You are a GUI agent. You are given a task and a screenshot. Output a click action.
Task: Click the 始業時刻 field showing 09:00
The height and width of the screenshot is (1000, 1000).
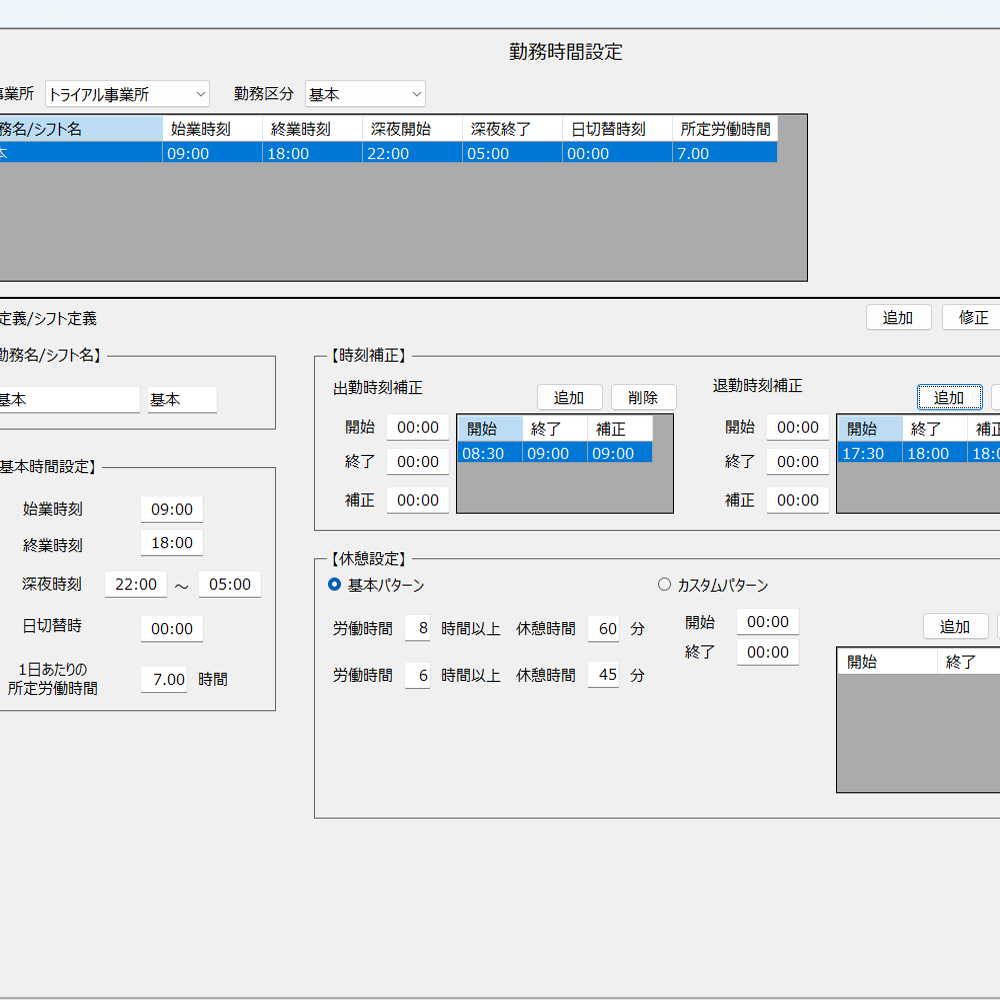171,509
